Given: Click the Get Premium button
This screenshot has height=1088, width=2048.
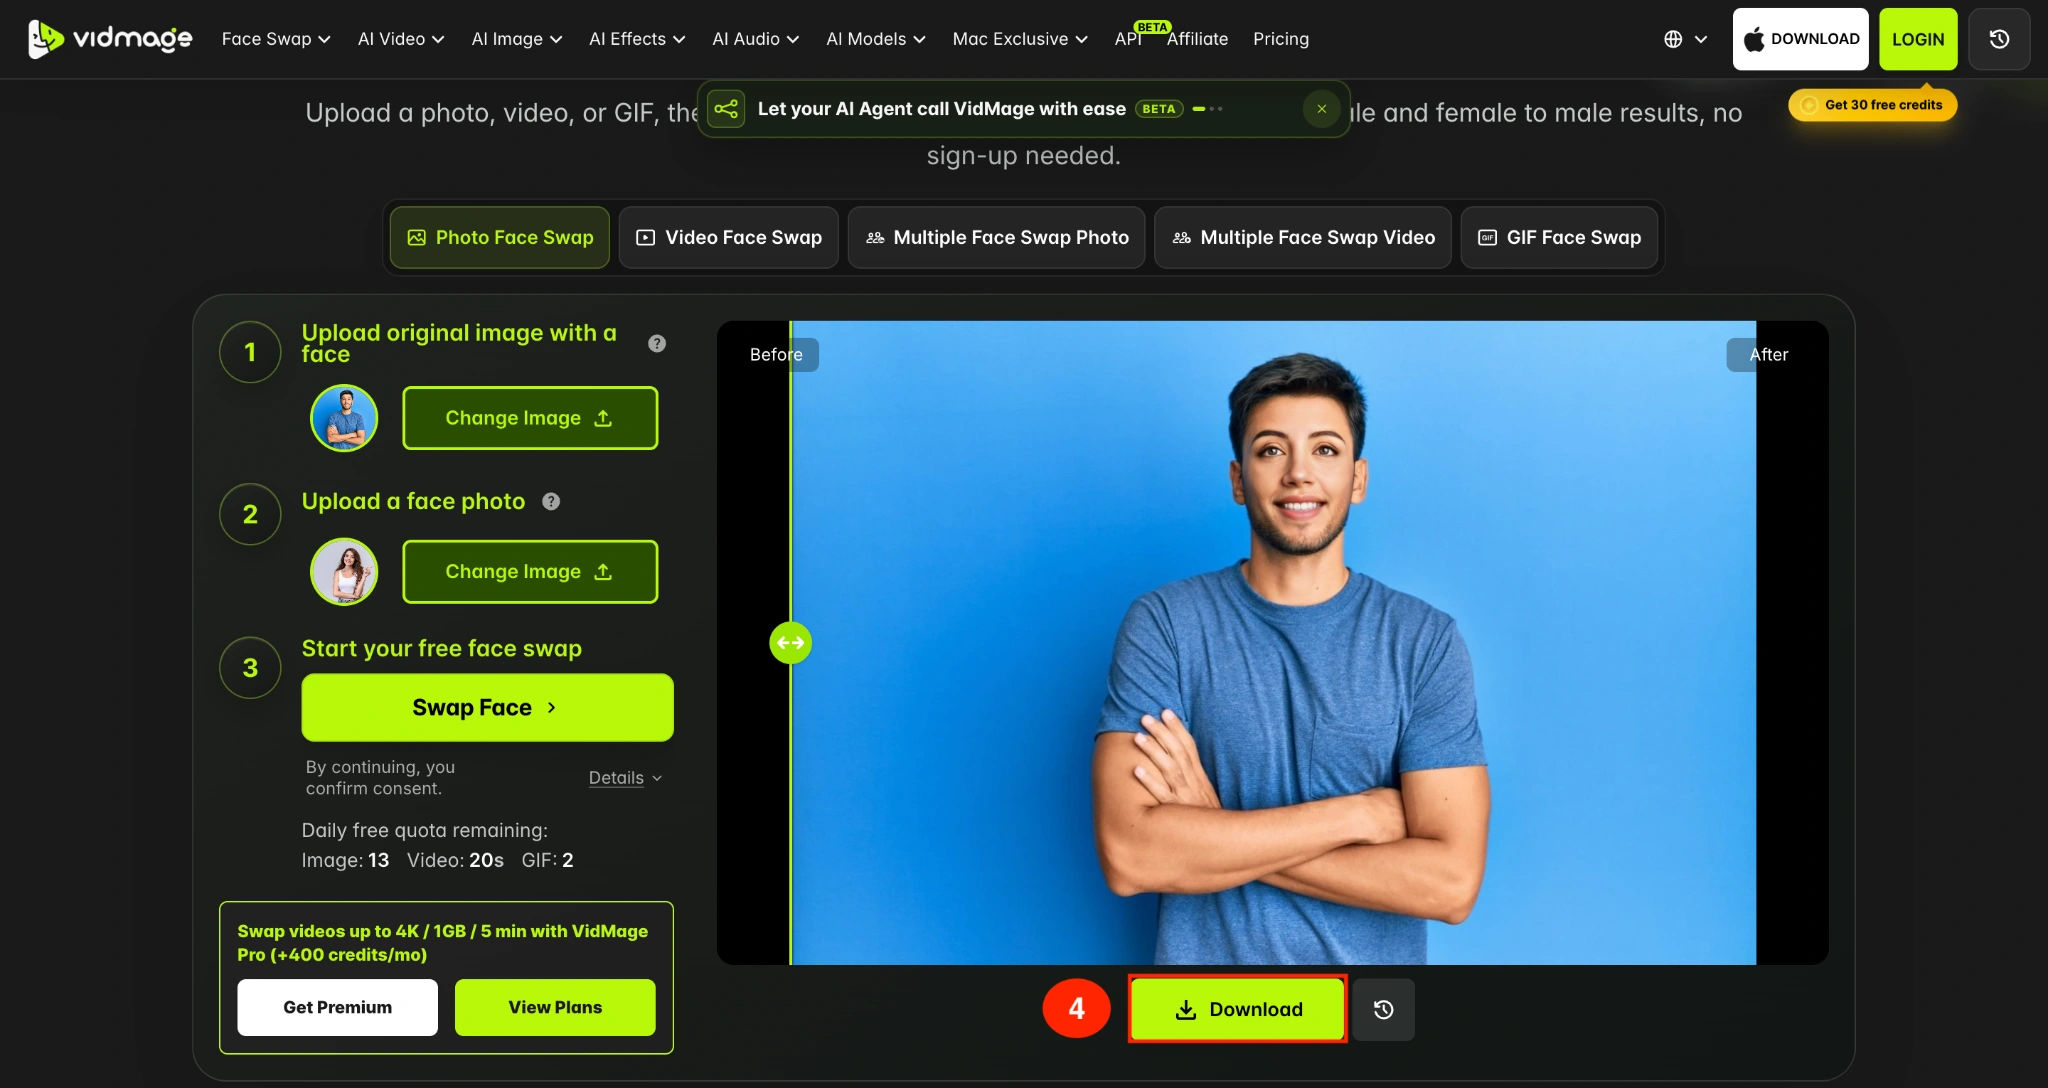Looking at the screenshot, I should click(x=337, y=1007).
